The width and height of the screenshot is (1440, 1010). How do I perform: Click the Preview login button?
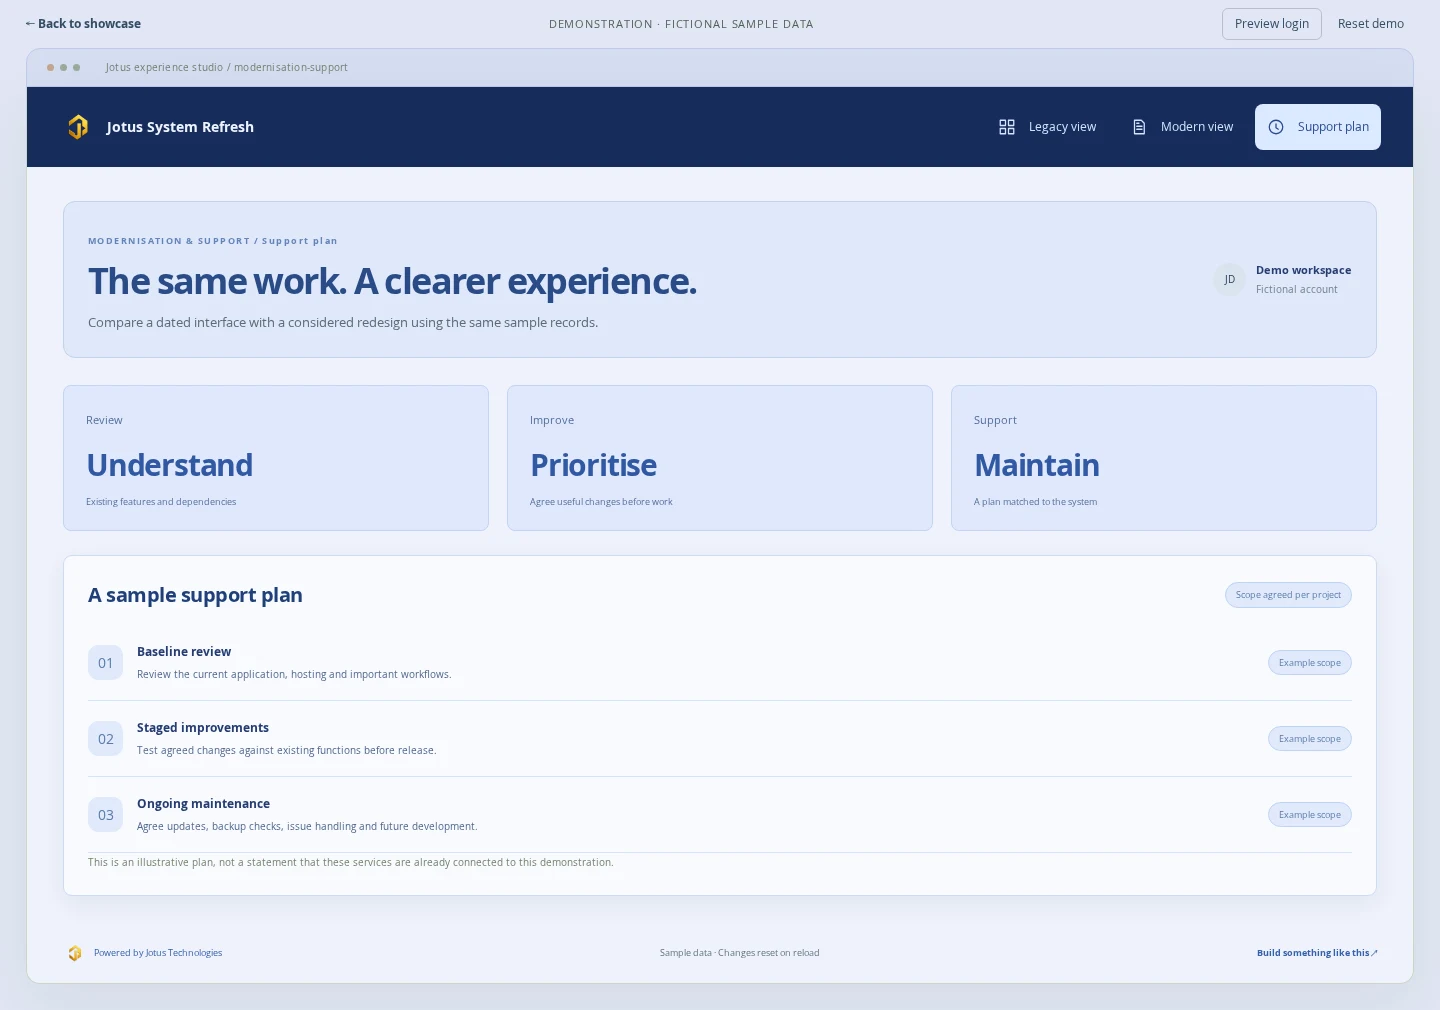(1272, 24)
